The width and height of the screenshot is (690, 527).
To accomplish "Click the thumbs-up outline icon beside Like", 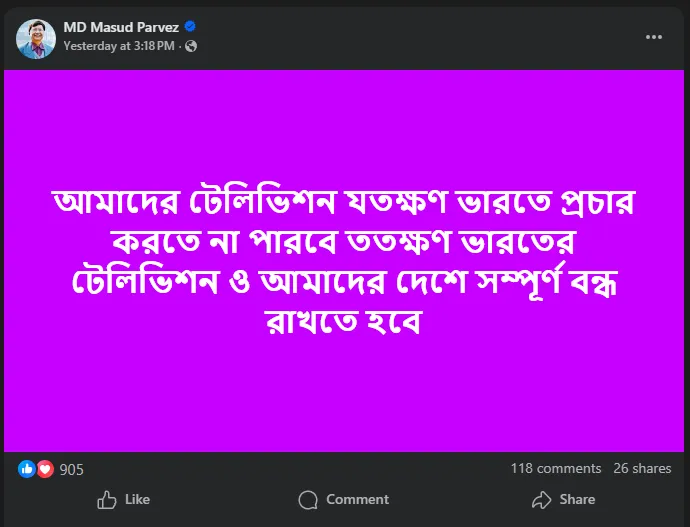I will coord(106,499).
